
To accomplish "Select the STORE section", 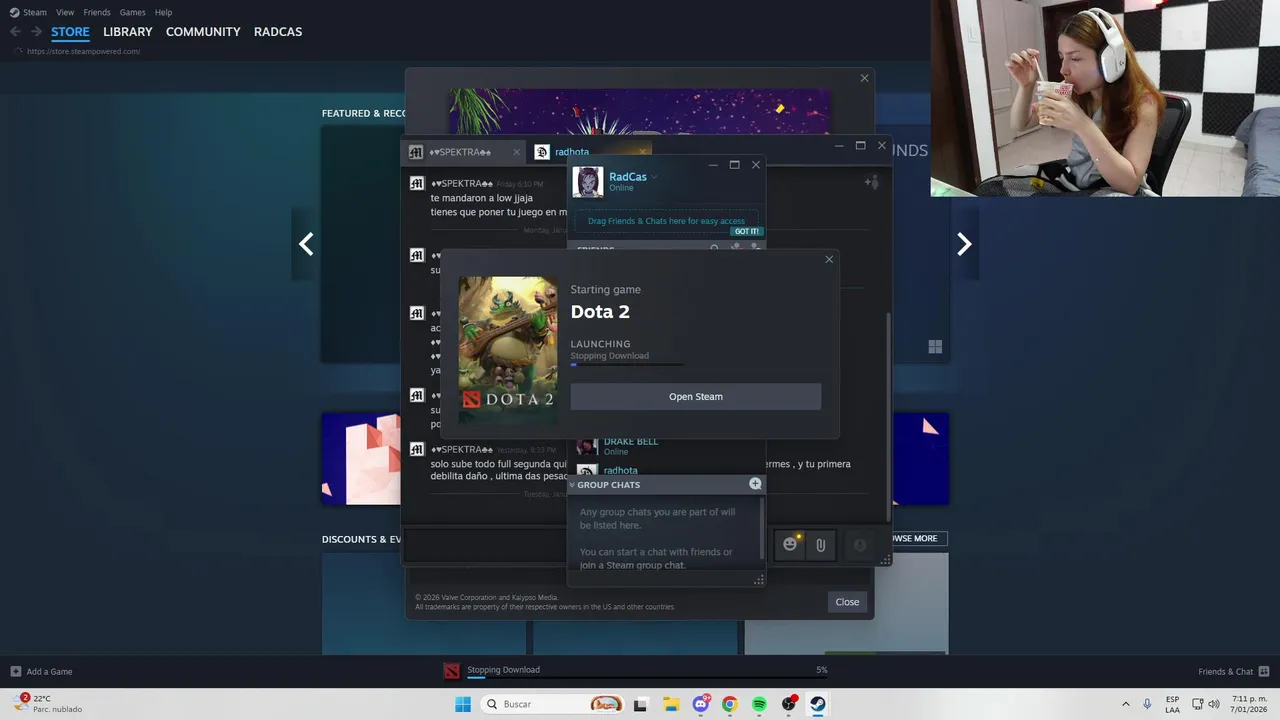I will click(70, 32).
